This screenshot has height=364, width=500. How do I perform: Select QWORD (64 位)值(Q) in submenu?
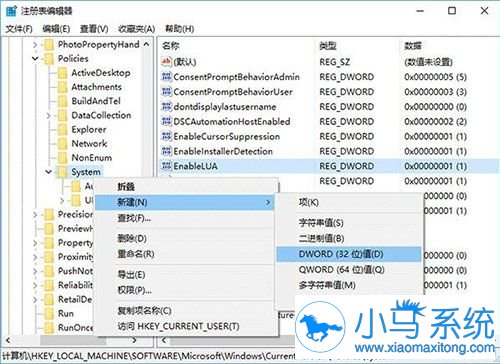(x=349, y=270)
